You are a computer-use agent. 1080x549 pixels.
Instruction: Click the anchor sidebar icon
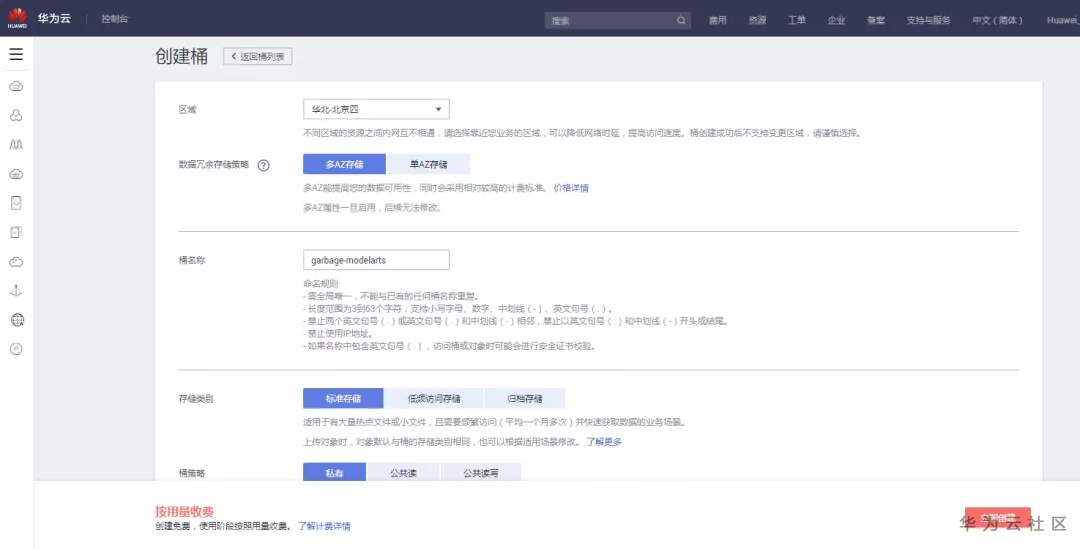click(16, 290)
